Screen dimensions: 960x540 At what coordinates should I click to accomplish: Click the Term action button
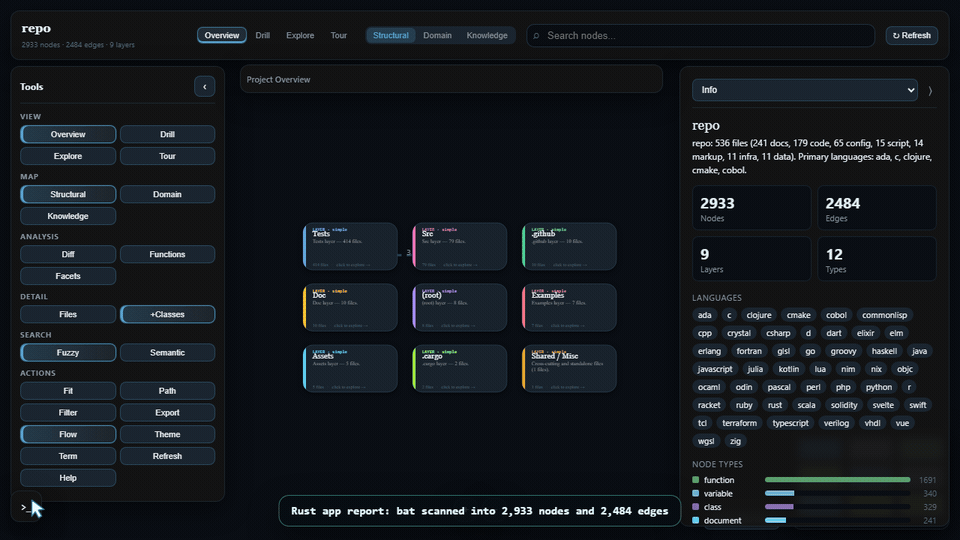tap(68, 456)
